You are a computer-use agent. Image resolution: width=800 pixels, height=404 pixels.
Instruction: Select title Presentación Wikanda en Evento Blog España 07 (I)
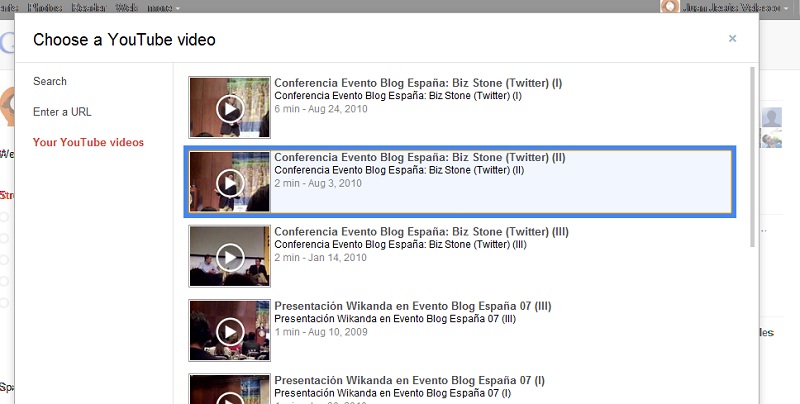click(410, 381)
